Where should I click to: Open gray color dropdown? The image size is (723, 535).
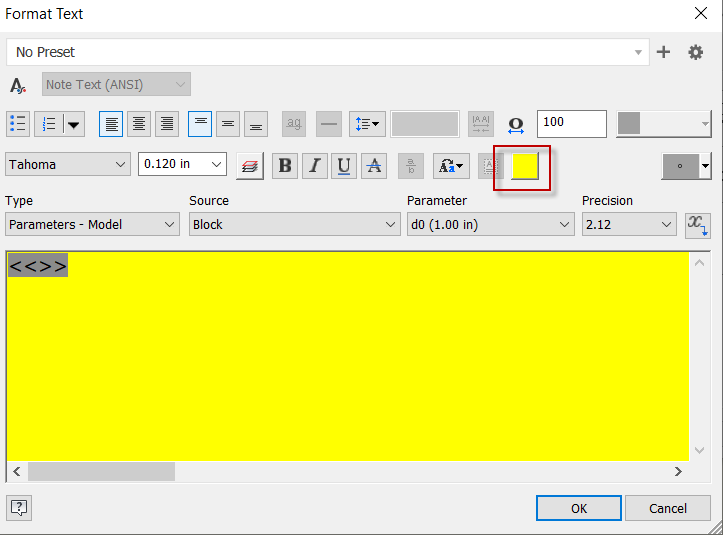pos(664,124)
